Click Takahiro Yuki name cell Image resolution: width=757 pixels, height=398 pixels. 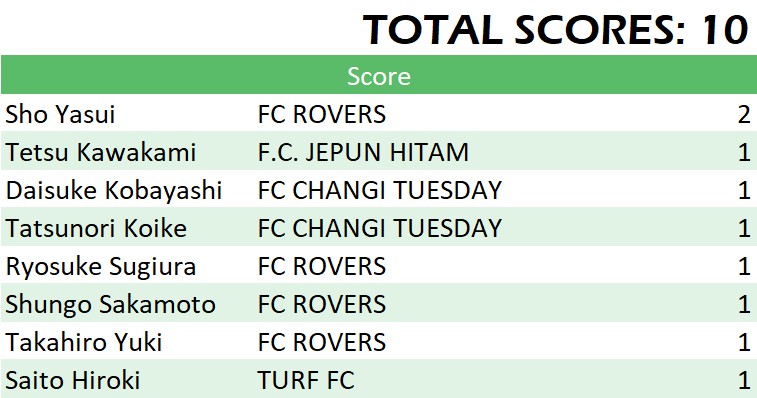[84, 342]
